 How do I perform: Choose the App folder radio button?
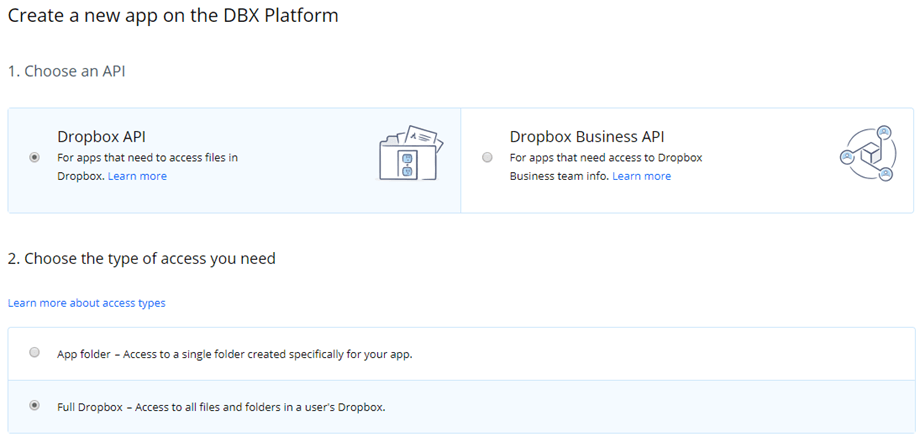(x=35, y=353)
